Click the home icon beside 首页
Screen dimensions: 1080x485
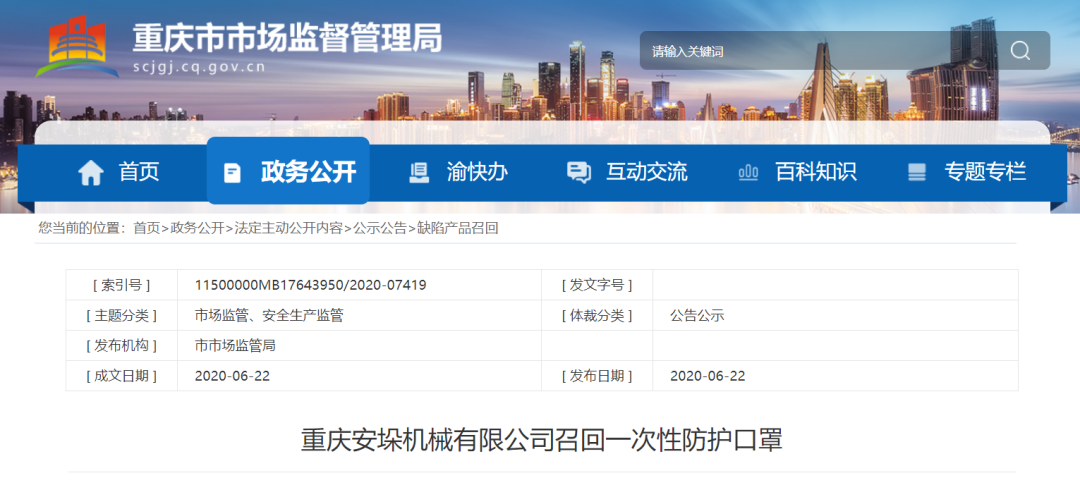pyautogui.click(x=91, y=173)
